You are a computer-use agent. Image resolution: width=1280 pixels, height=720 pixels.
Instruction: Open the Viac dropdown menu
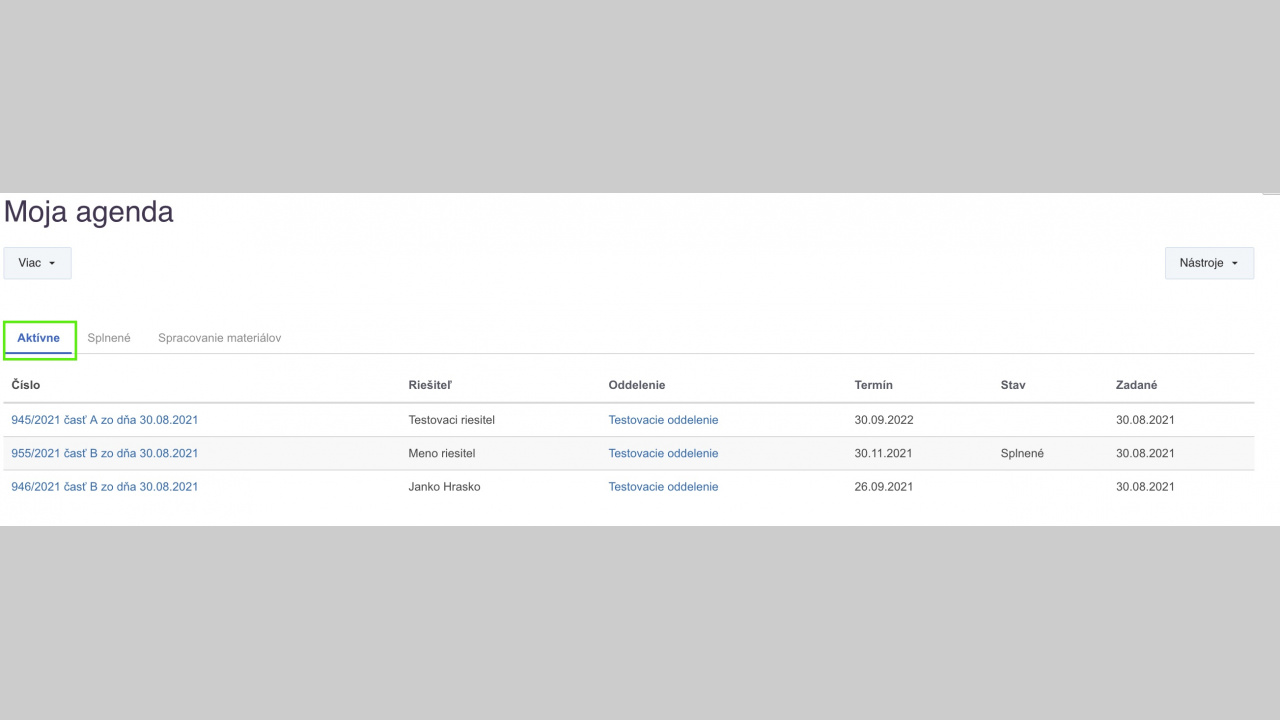tap(37, 263)
